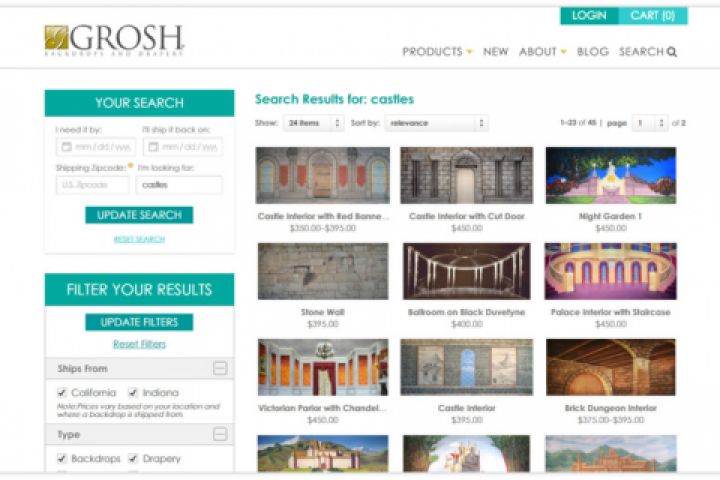Collapse Ships From section minus icon
Screen dimensions: 720x480
(x=220, y=368)
